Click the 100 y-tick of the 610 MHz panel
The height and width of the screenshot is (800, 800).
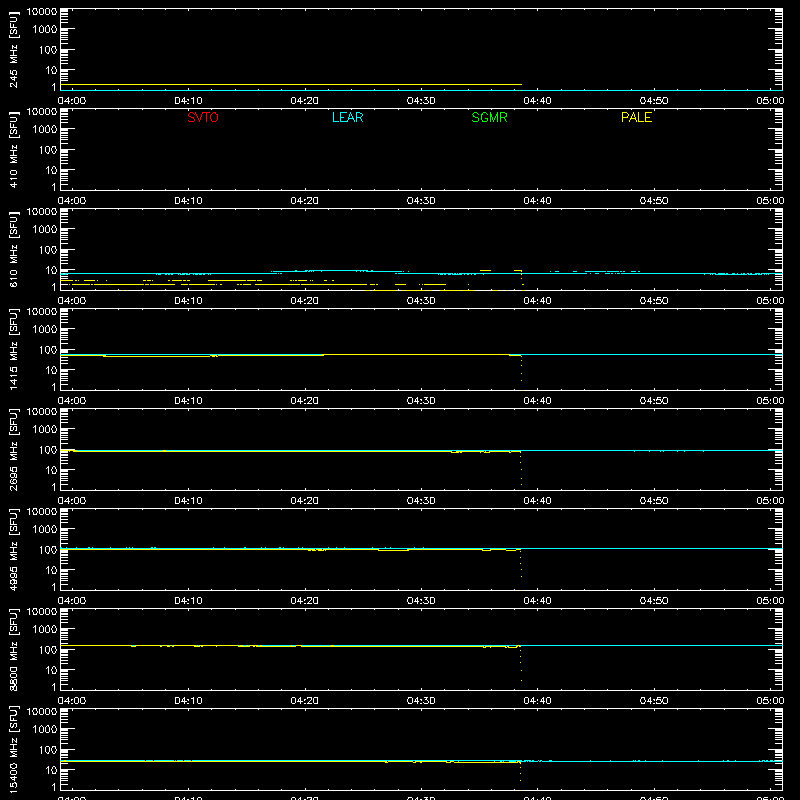coord(48,250)
